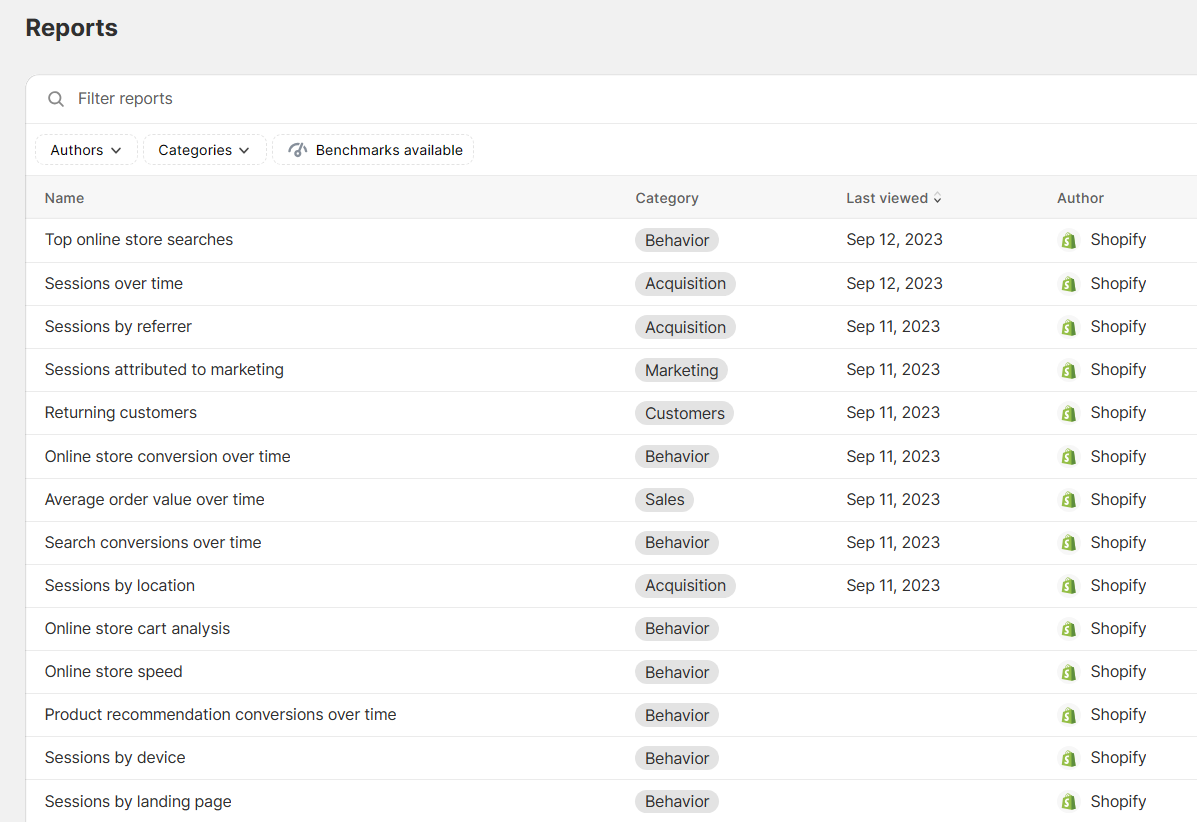Click Shopify logo in Search conversions over time row
Image resolution: width=1197 pixels, height=822 pixels.
coord(1069,543)
